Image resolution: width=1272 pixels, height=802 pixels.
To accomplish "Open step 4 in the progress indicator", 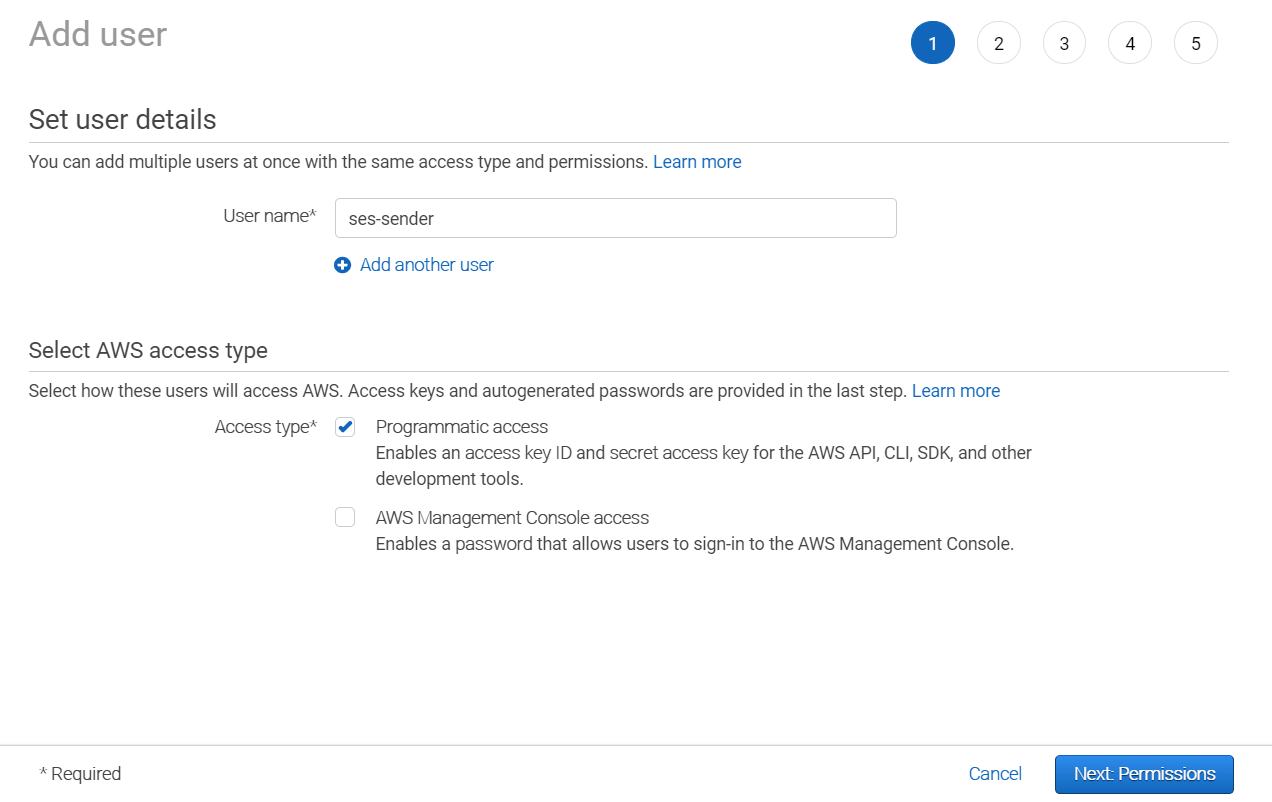I will [x=1130, y=44].
